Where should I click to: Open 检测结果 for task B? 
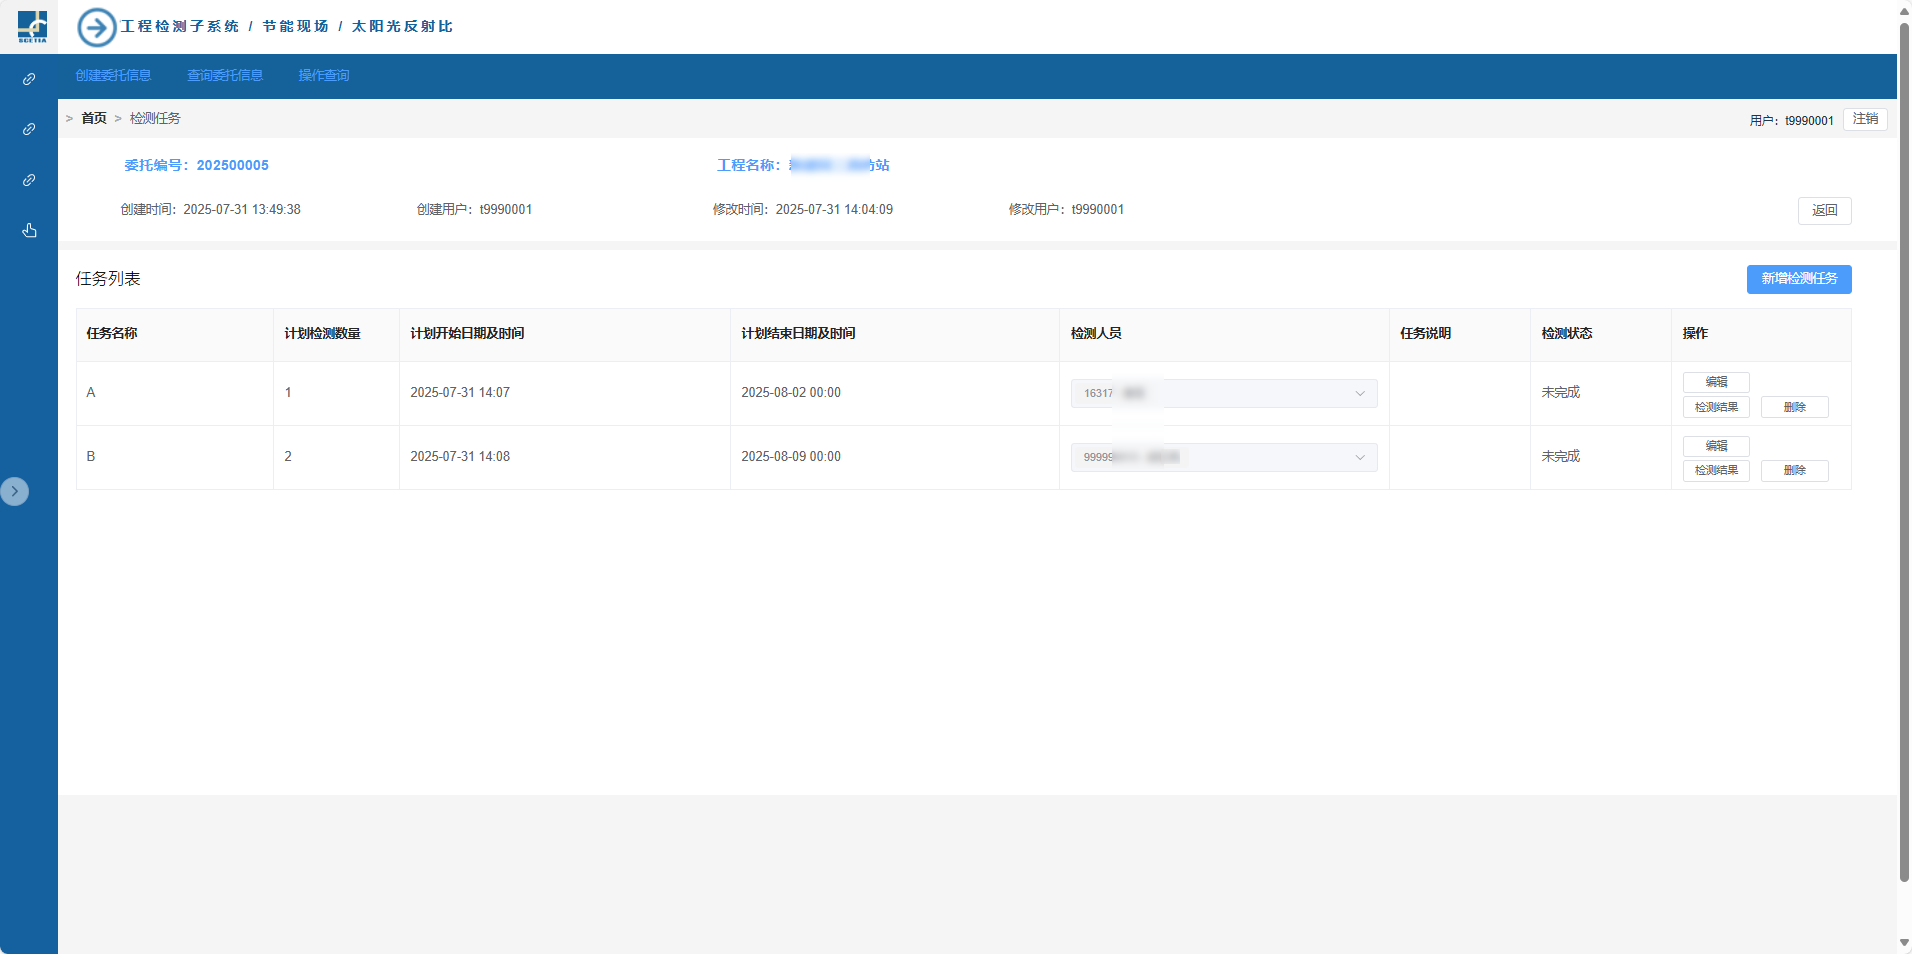(x=1716, y=471)
